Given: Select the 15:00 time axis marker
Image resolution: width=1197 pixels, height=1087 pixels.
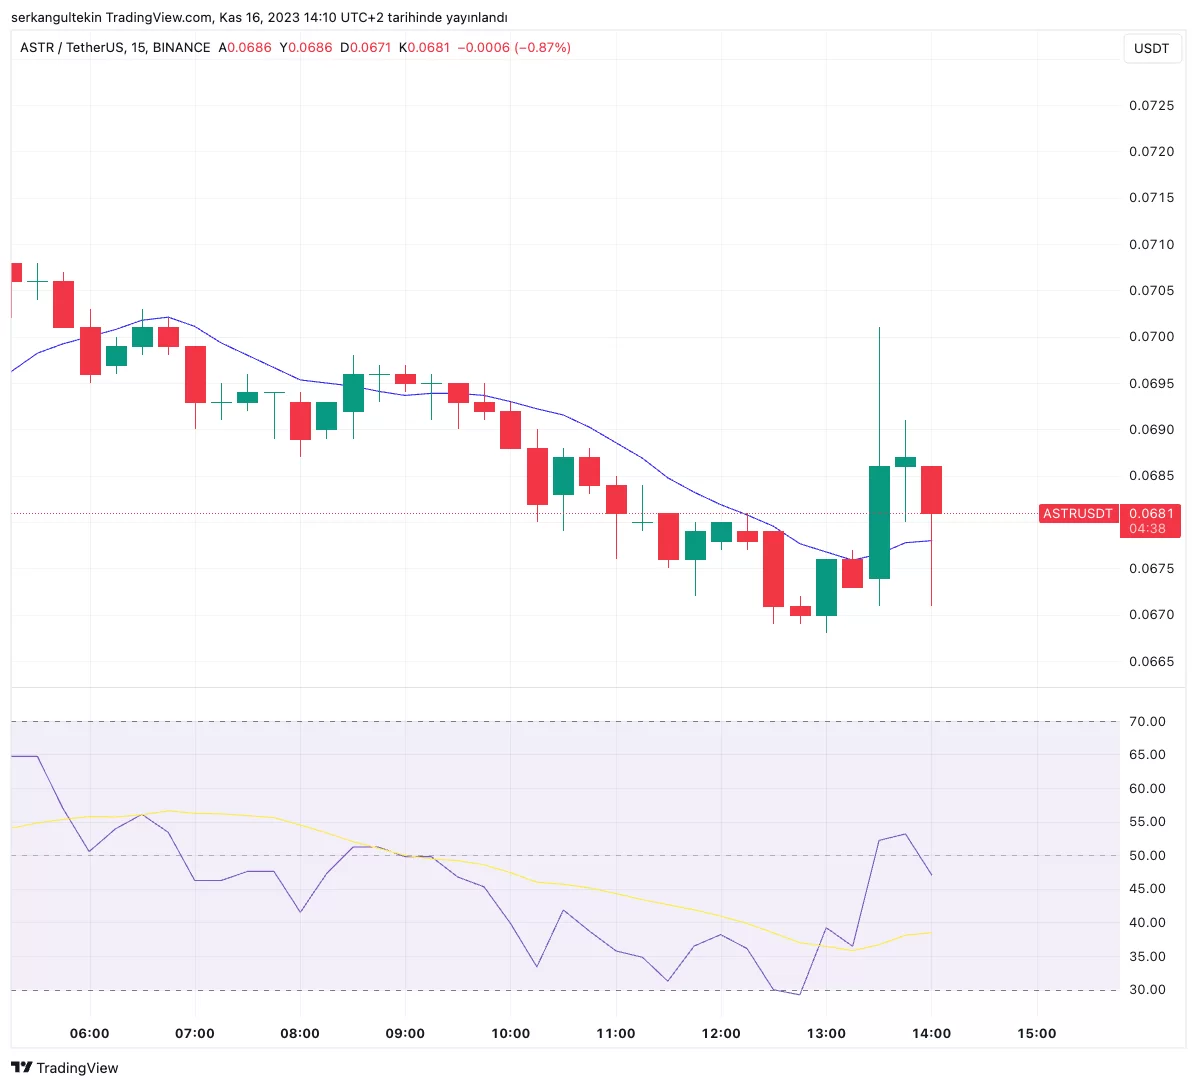Looking at the screenshot, I should pos(1036,1033).
